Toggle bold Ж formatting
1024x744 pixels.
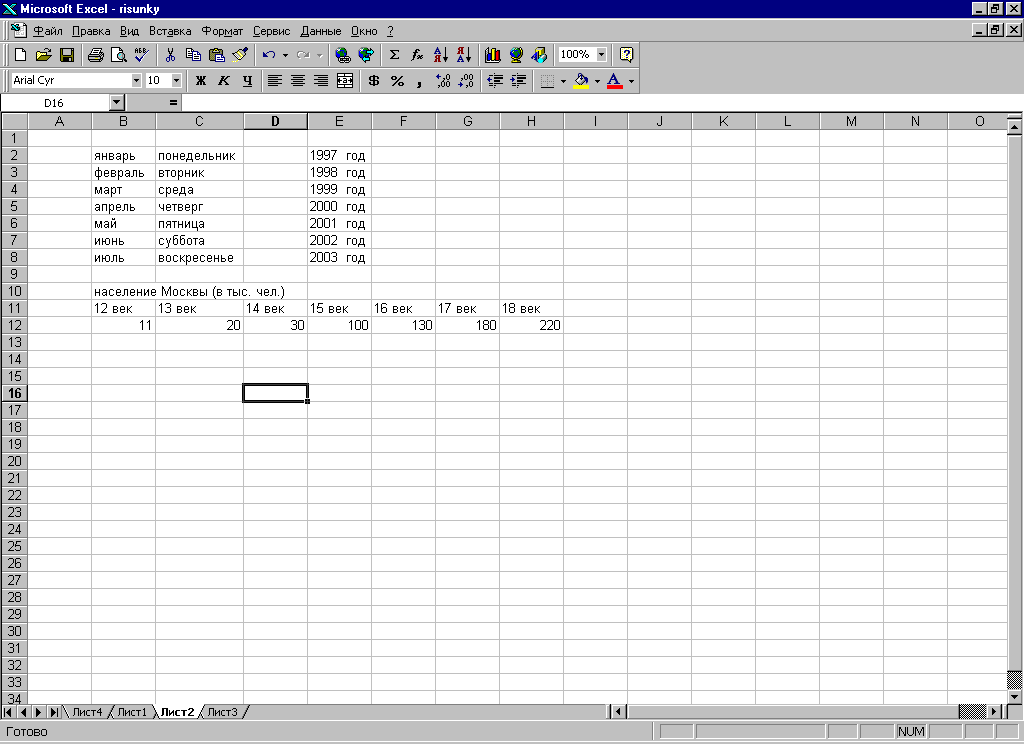coord(201,81)
